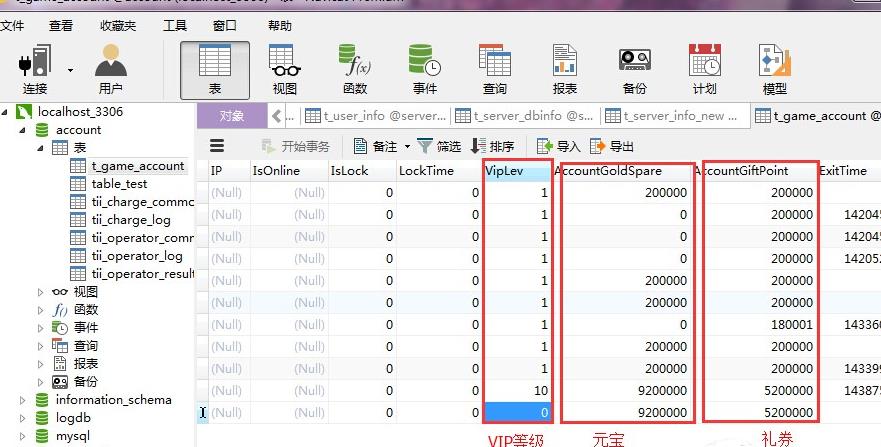Open the Backup (备份) tool
The height and width of the screenshot is (447, 881).
coord(635,70)
